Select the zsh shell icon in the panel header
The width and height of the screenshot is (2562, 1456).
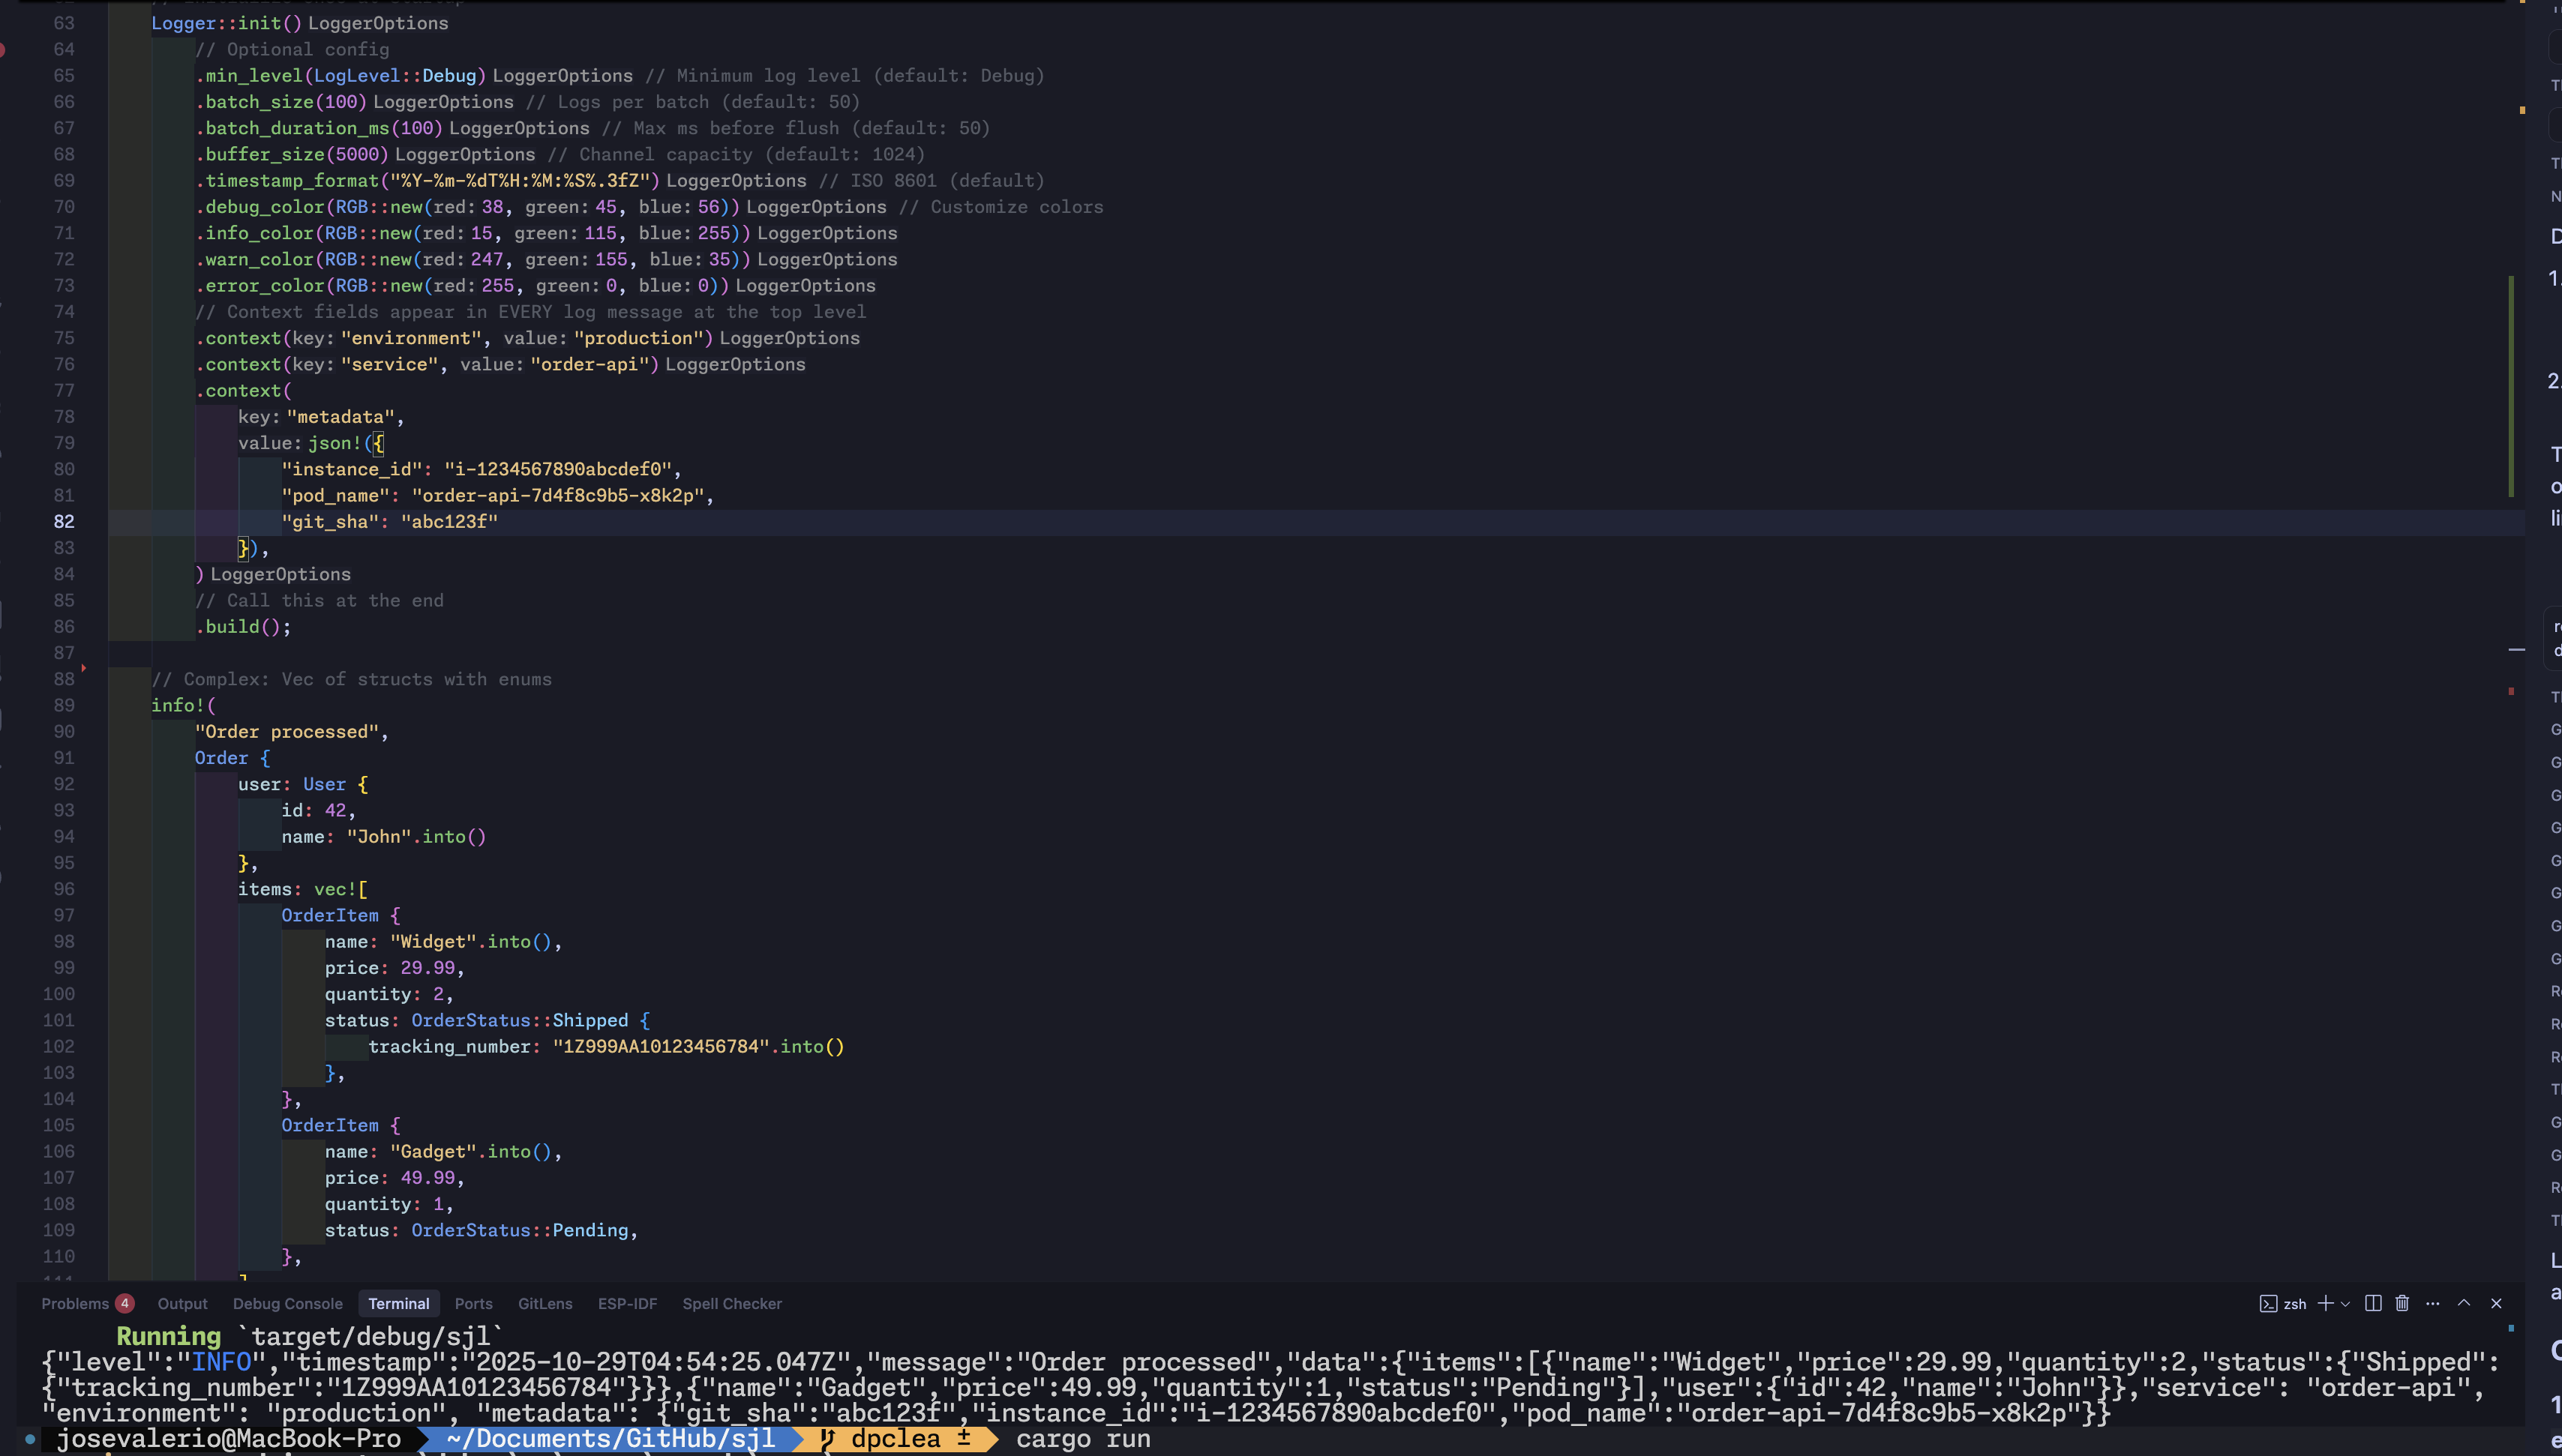coord(2268,1304)
